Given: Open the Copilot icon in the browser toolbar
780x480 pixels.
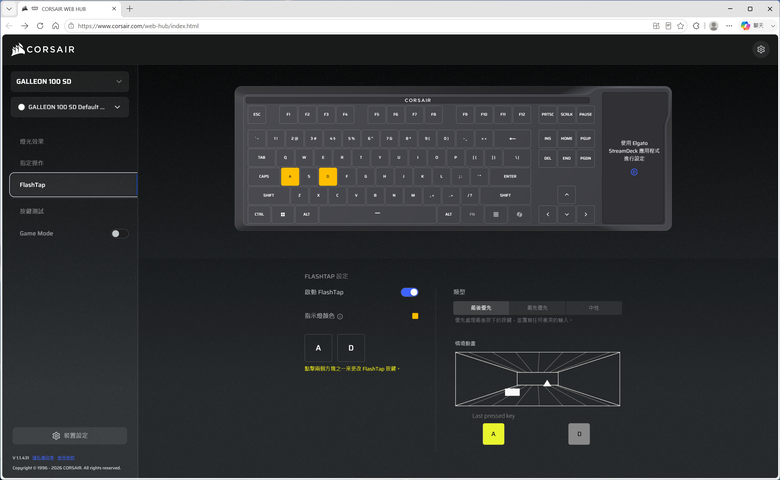Looking at the screenshot, I should (745, 26).
